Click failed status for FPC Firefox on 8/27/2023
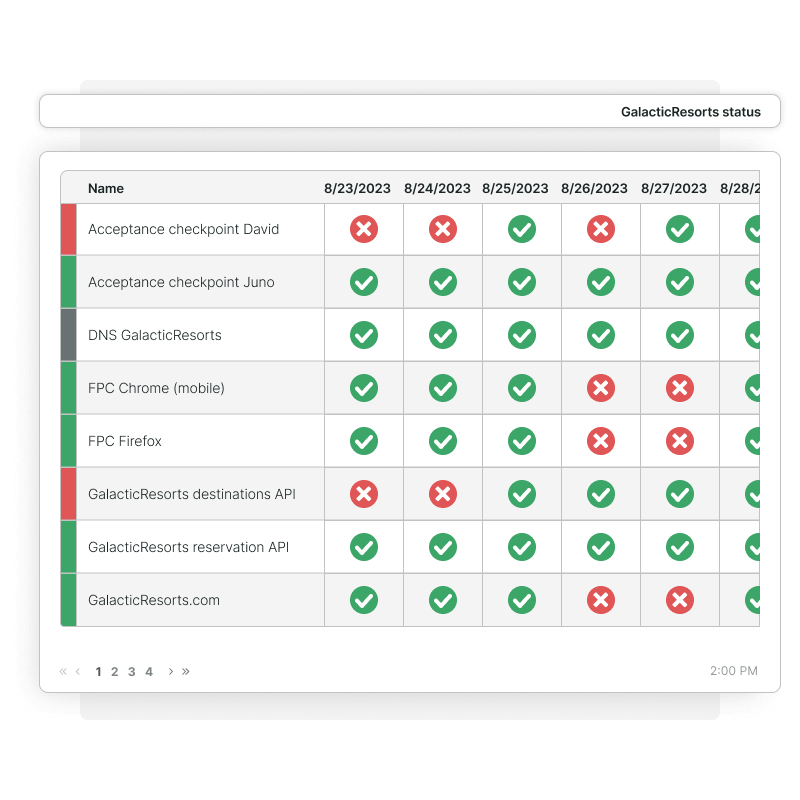The image size is (800, 800). point(680,441)
